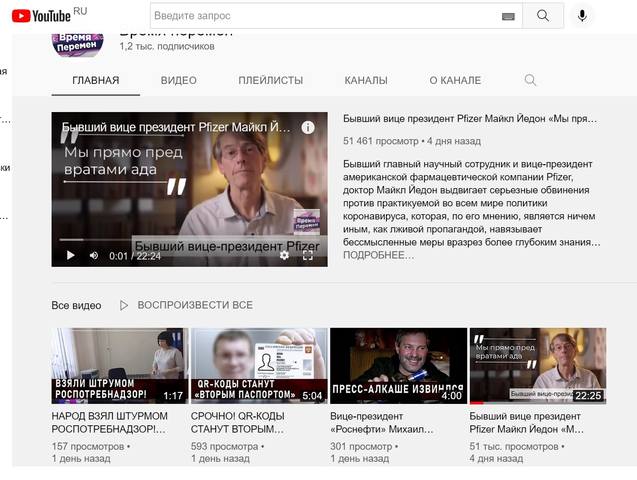Expand description with ПОДРОБНЕЕ

coord(378,255)
